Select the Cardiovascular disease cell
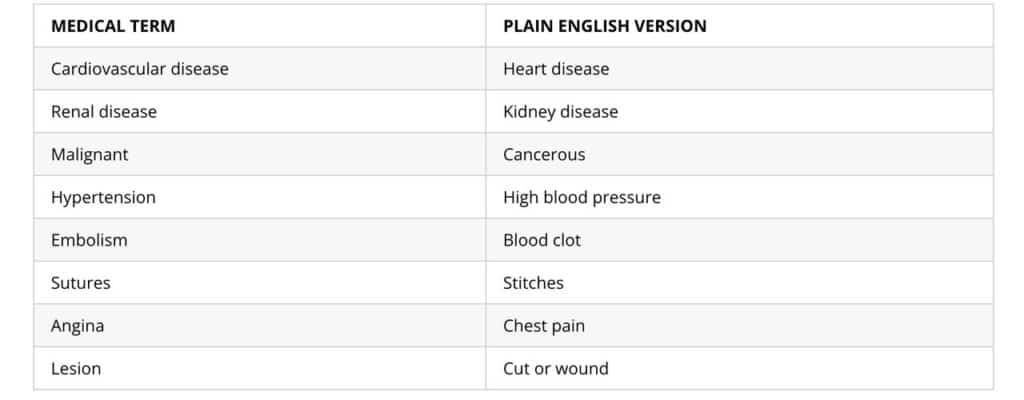Viewport: 1024px width, 400px height. (x=140, y=69)
